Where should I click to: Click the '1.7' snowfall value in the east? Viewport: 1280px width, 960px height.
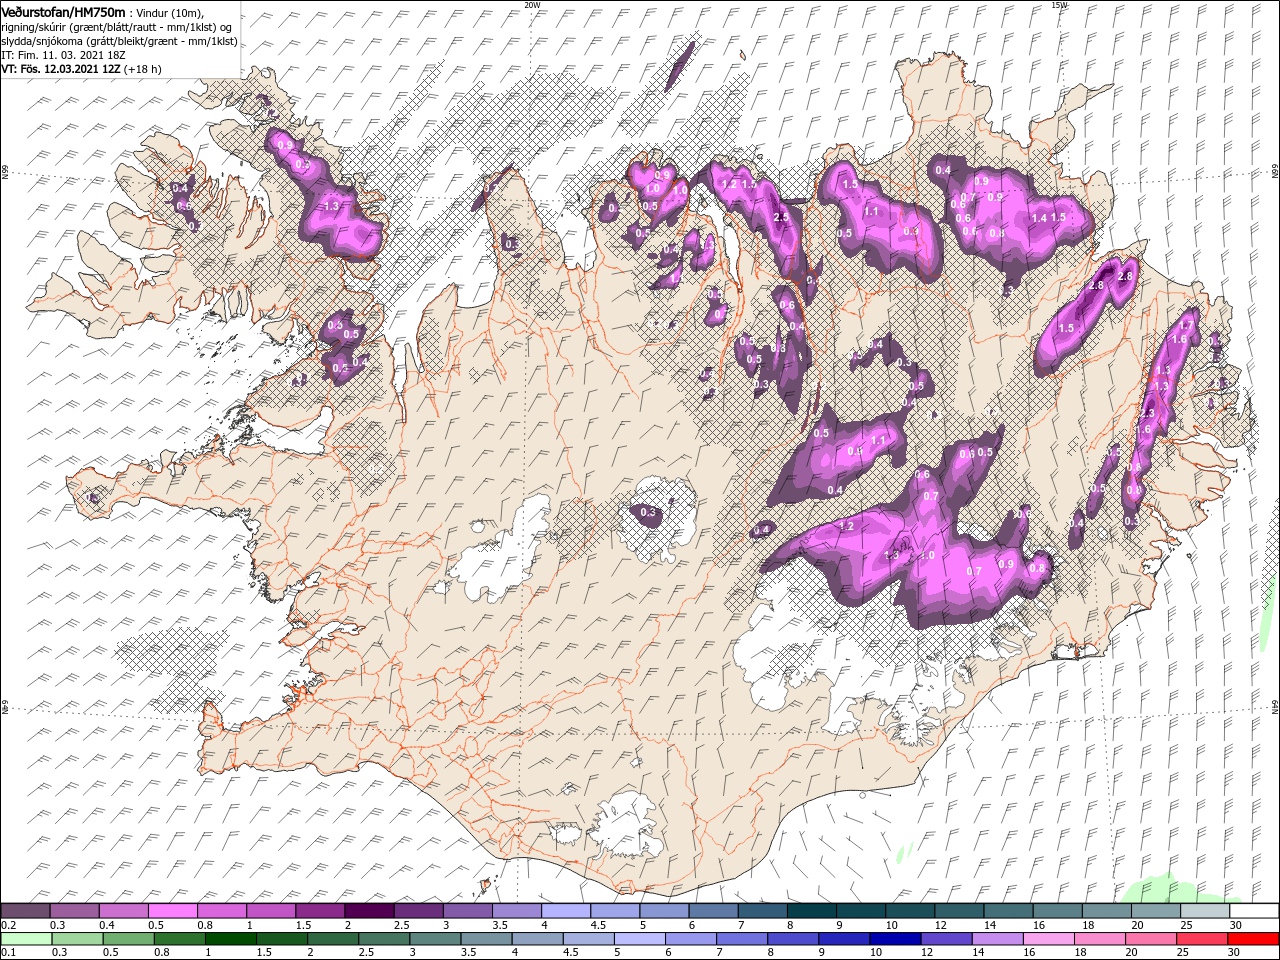click(x=1187, y=326)
